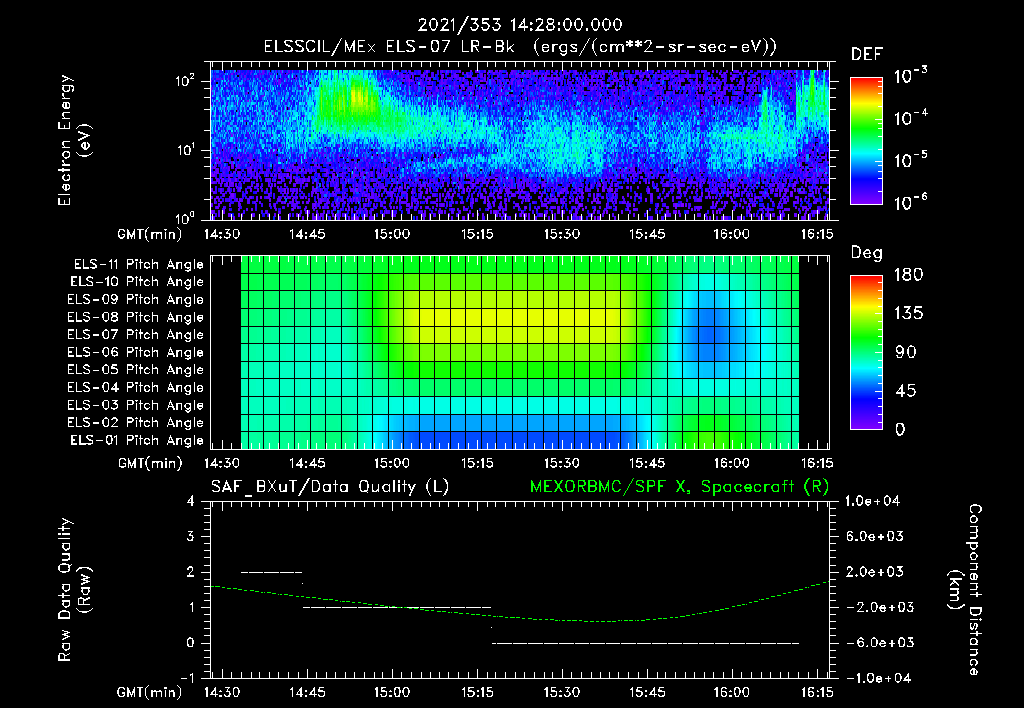Click the 10^-3 DEF scale value
The height and width of the screenshot is (708, 1024).
point(910,76)
